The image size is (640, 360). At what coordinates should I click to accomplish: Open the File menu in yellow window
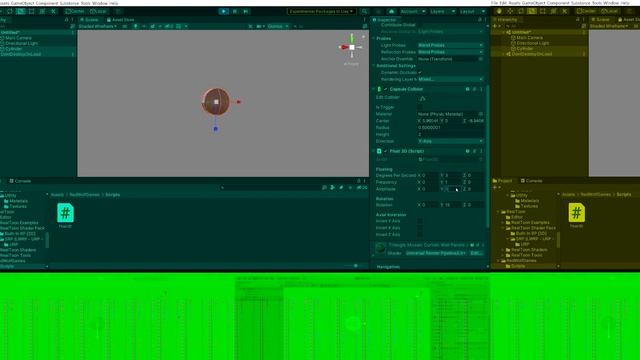tap(494, 3)
